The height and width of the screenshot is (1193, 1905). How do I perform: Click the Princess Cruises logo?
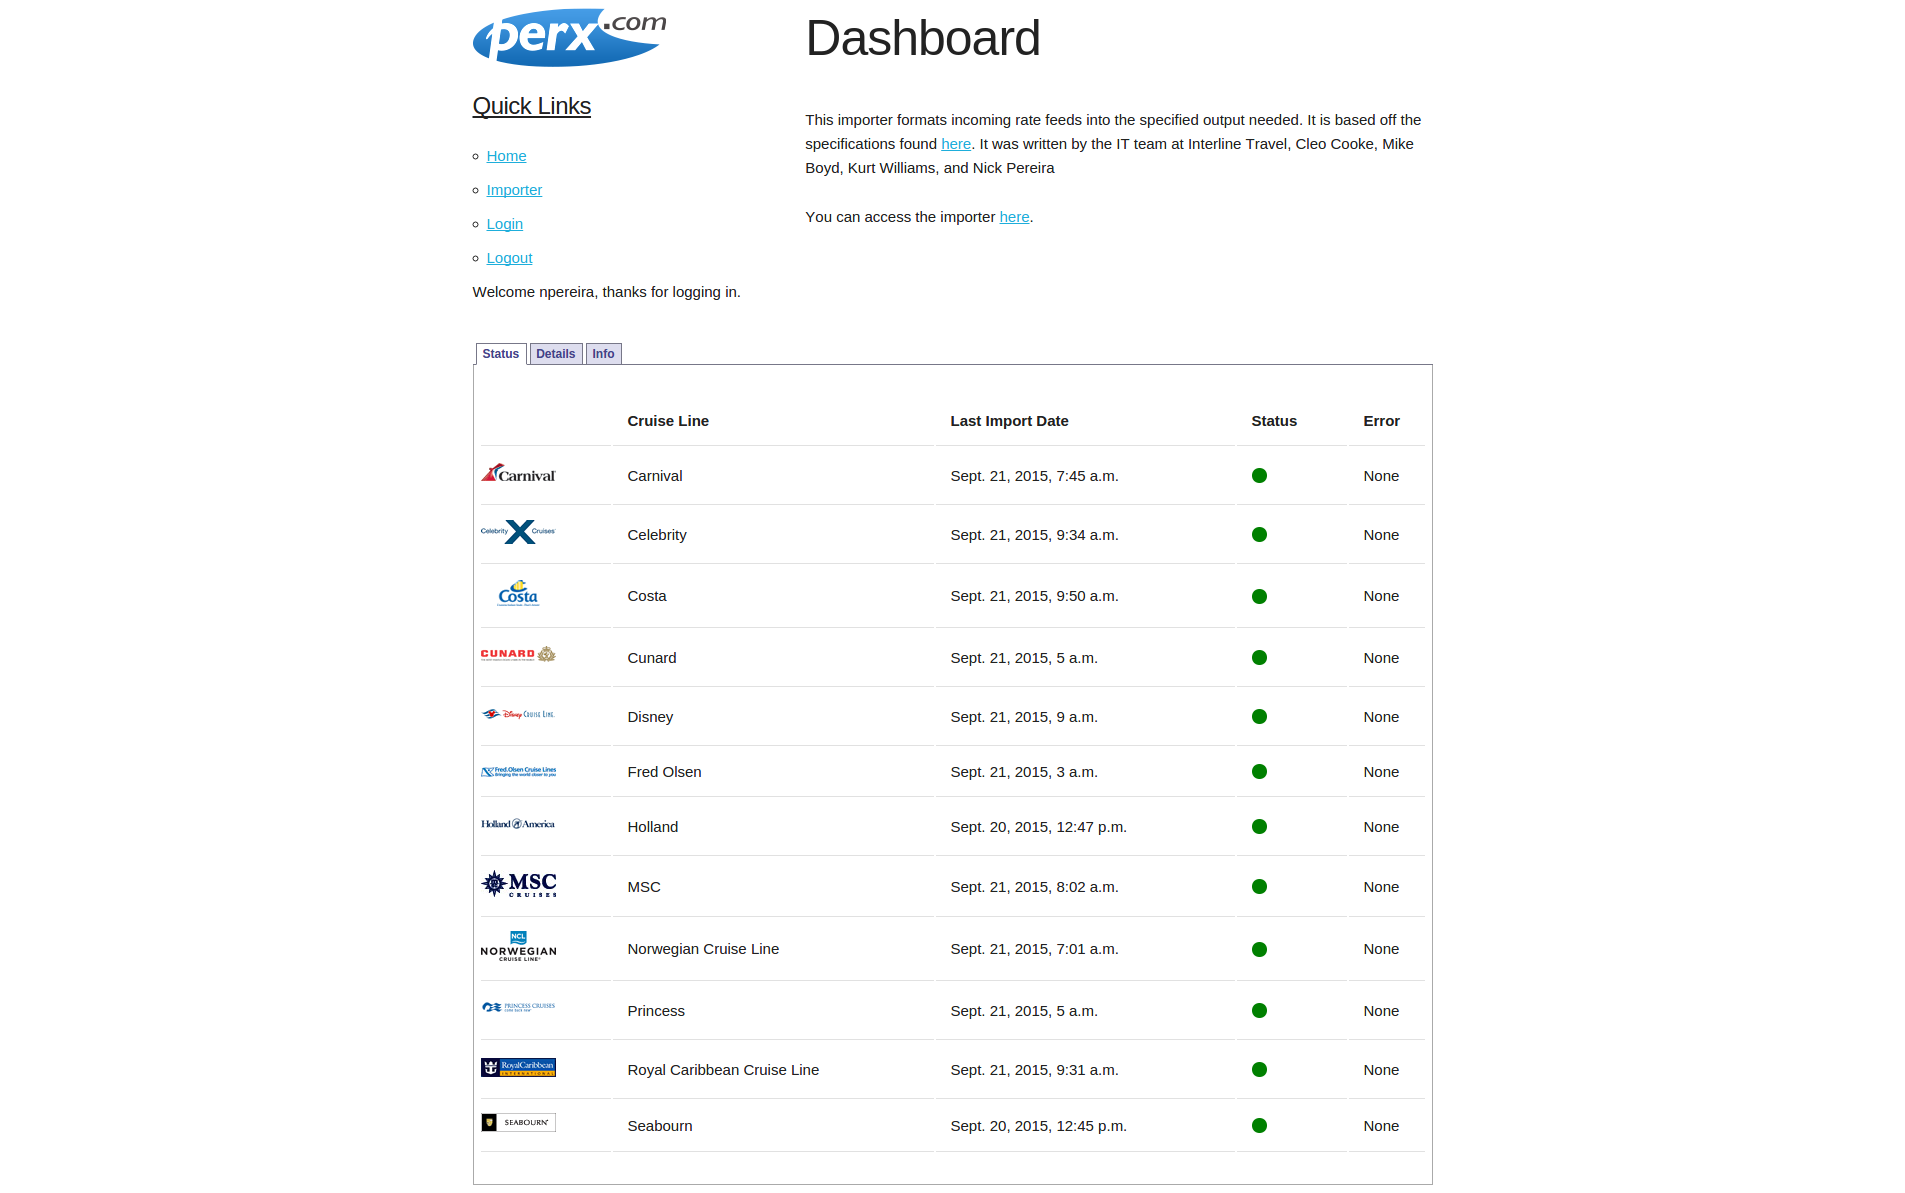[x=518, y=1007]
